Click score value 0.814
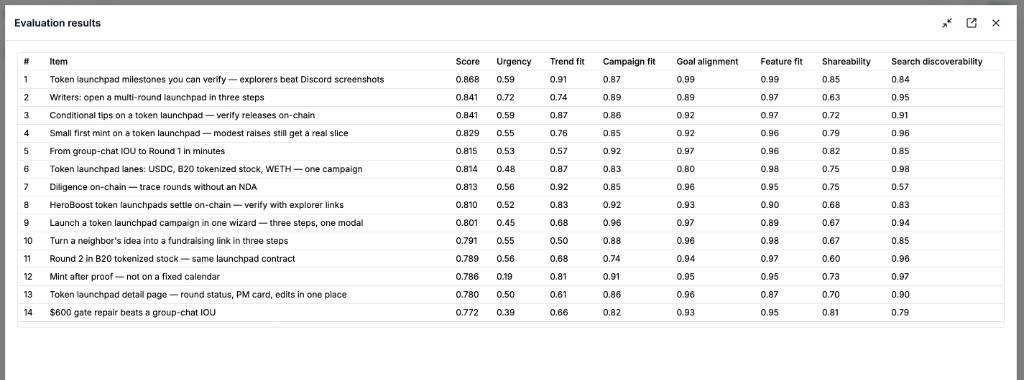The height and width of the screenshot is (380, 1024). pyautogui.click(x=468, y=169)
